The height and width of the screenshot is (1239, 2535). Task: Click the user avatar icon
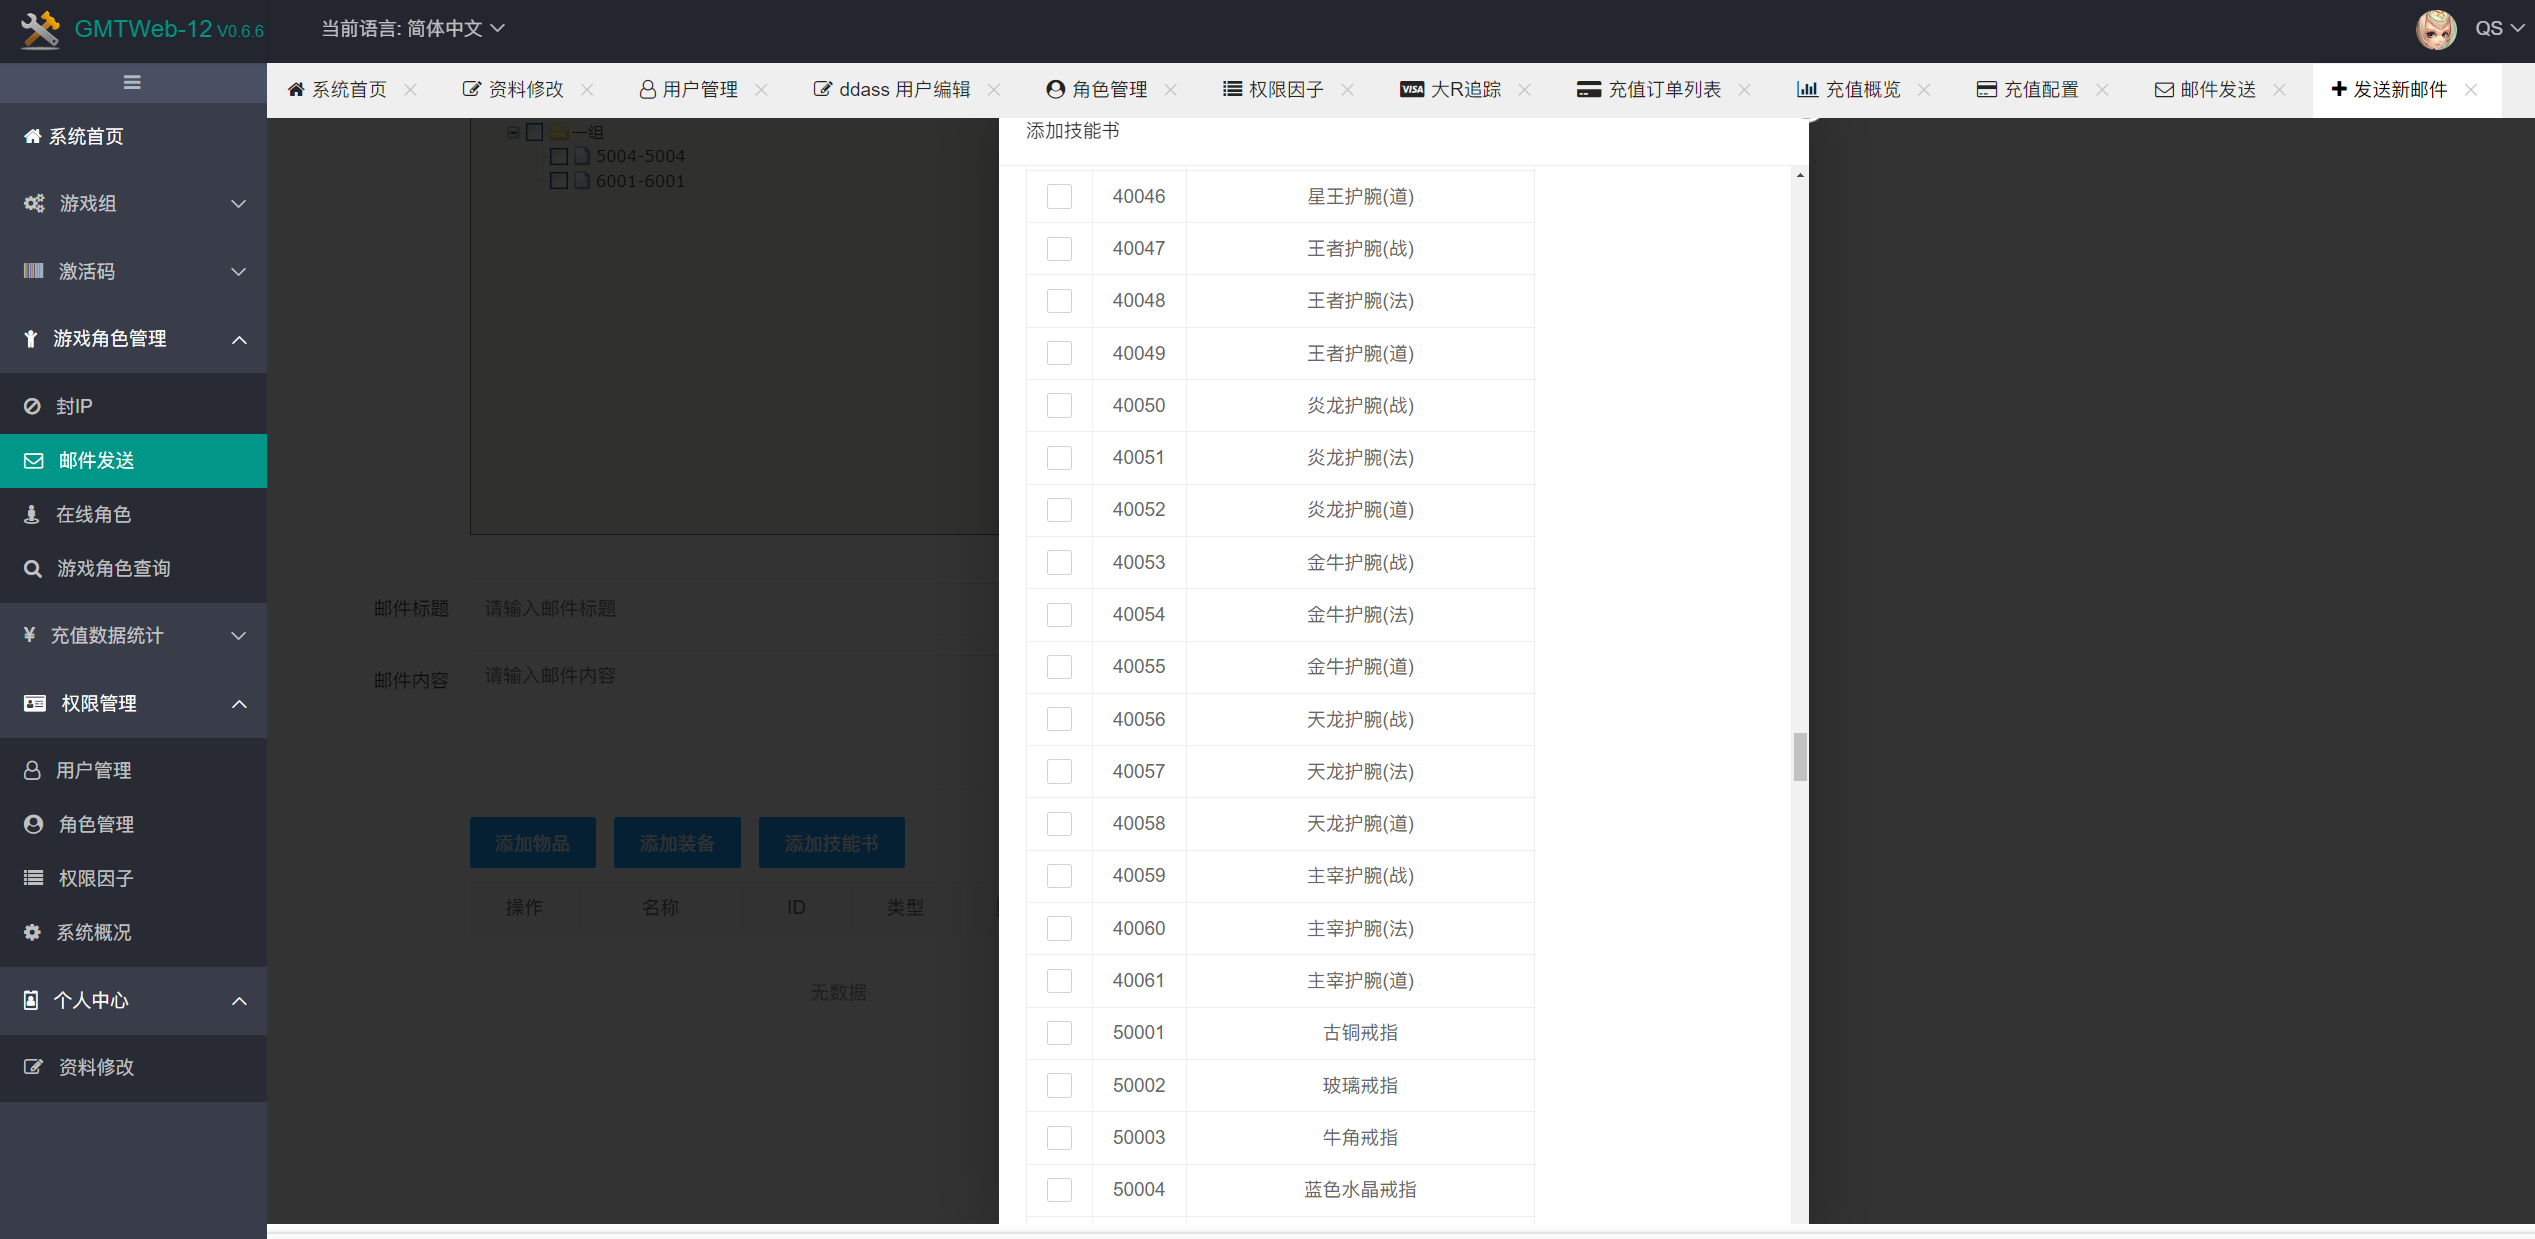point(2435,29)
